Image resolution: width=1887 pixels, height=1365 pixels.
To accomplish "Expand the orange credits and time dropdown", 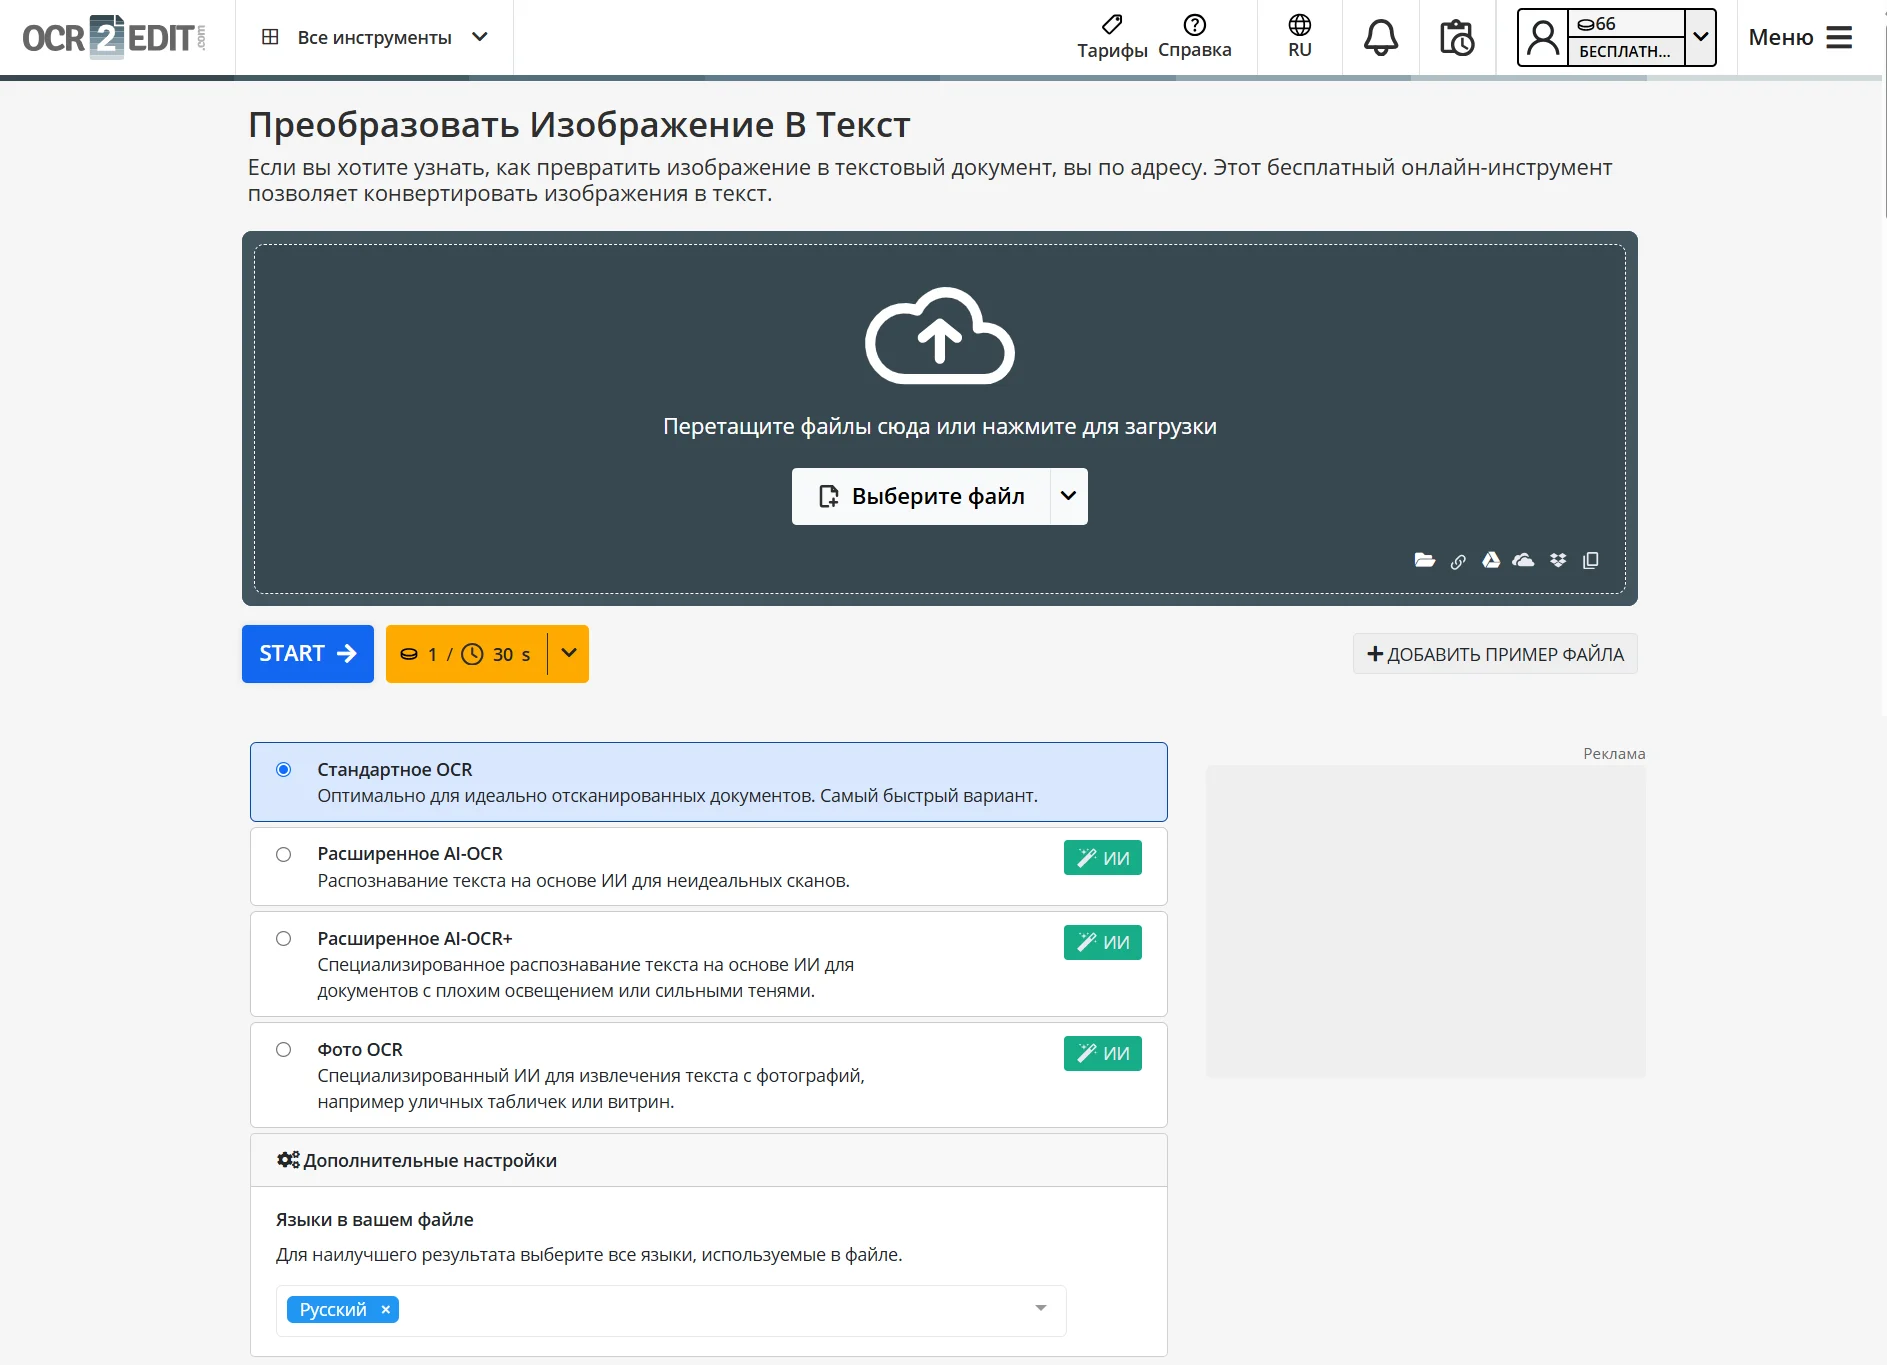I will point(569,654).
